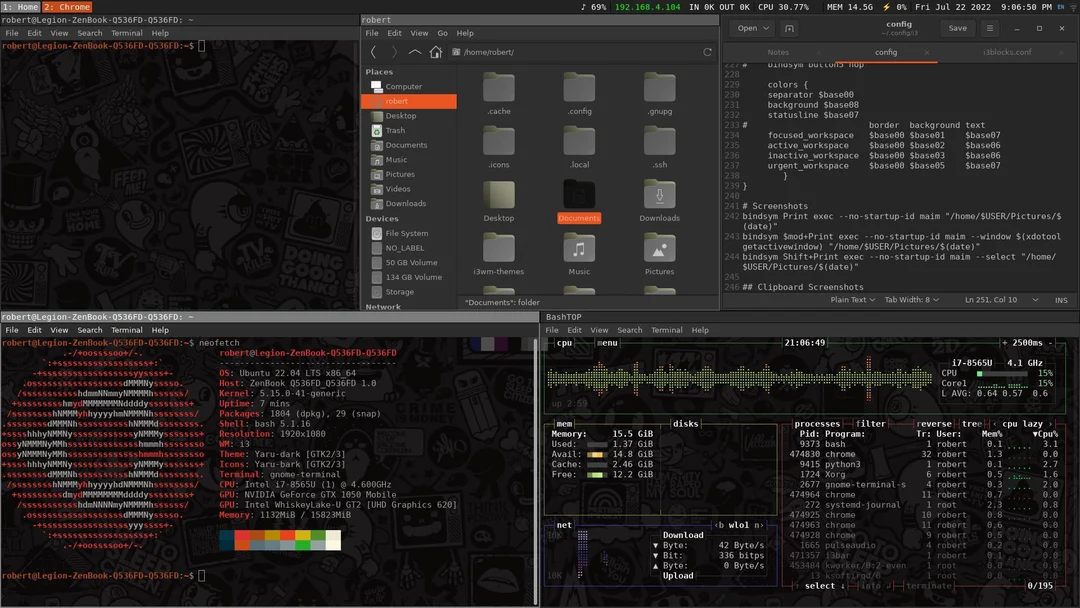Open the Search menu in the neofetch terminal

[x=90, y=329]
